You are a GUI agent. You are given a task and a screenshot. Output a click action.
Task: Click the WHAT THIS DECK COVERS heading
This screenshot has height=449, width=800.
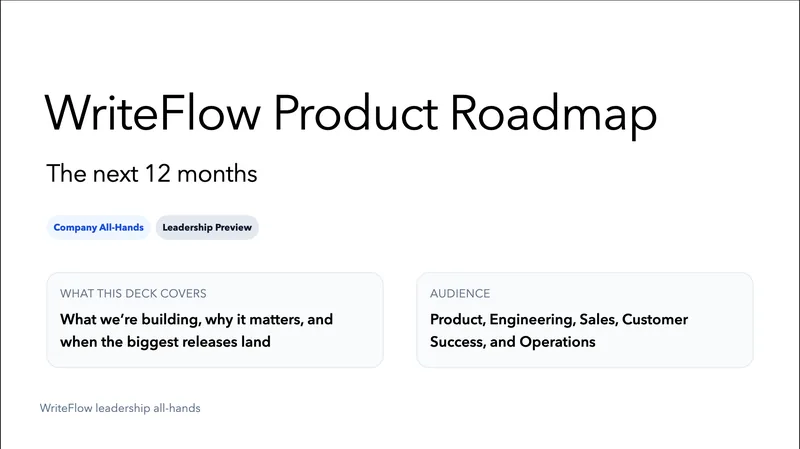click(x=133, y=293)
